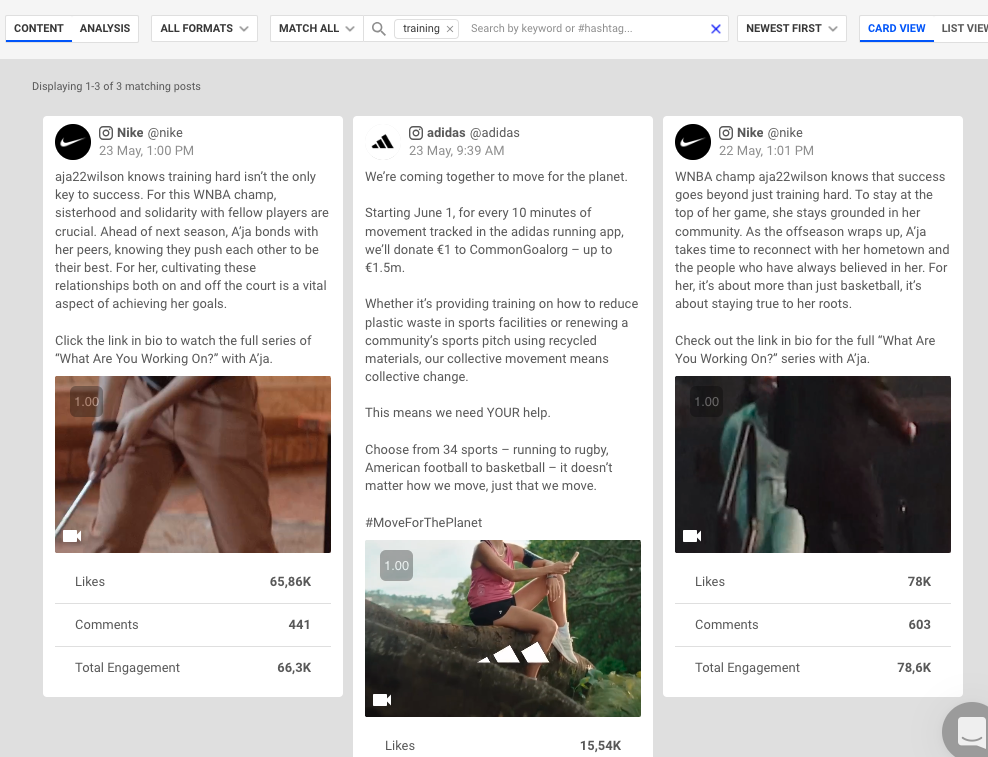Remove the 'training' keyword tag
This screenshot has width=988, height=757.
(x=450, y=29)
